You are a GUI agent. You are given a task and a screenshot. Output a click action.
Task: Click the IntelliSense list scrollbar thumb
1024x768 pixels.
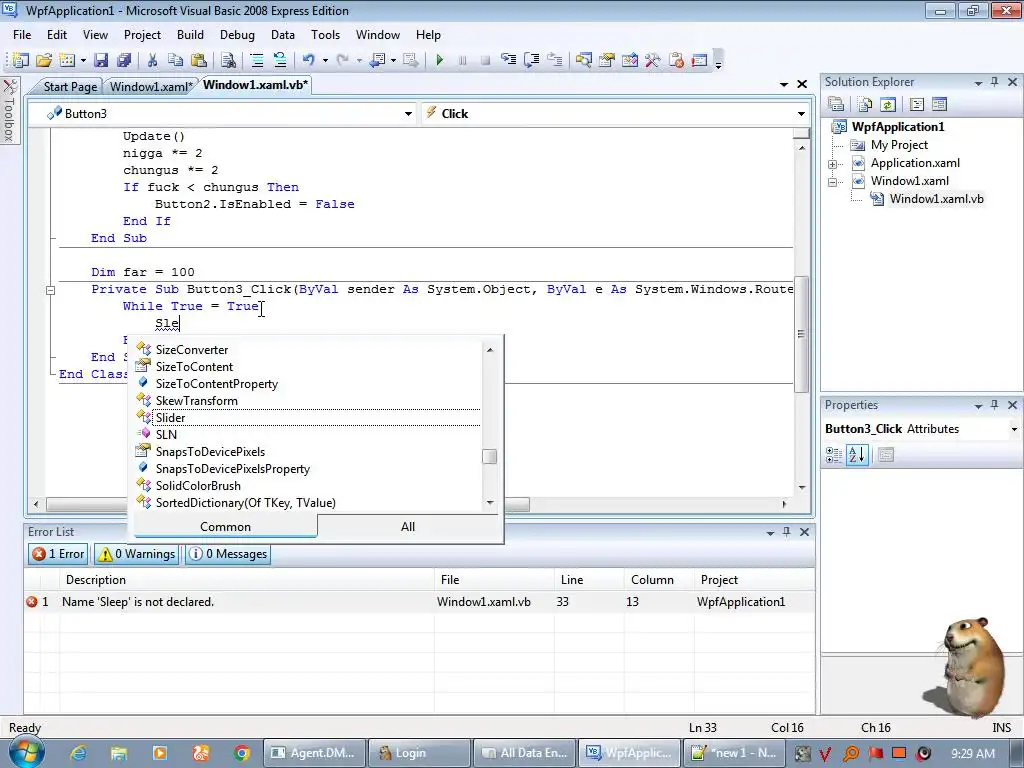pos(490,456)
